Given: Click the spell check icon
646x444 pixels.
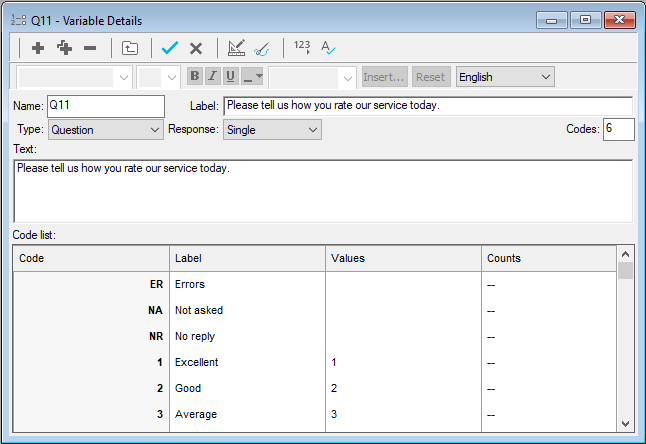Looking at the screenshot, I should 328,47.
